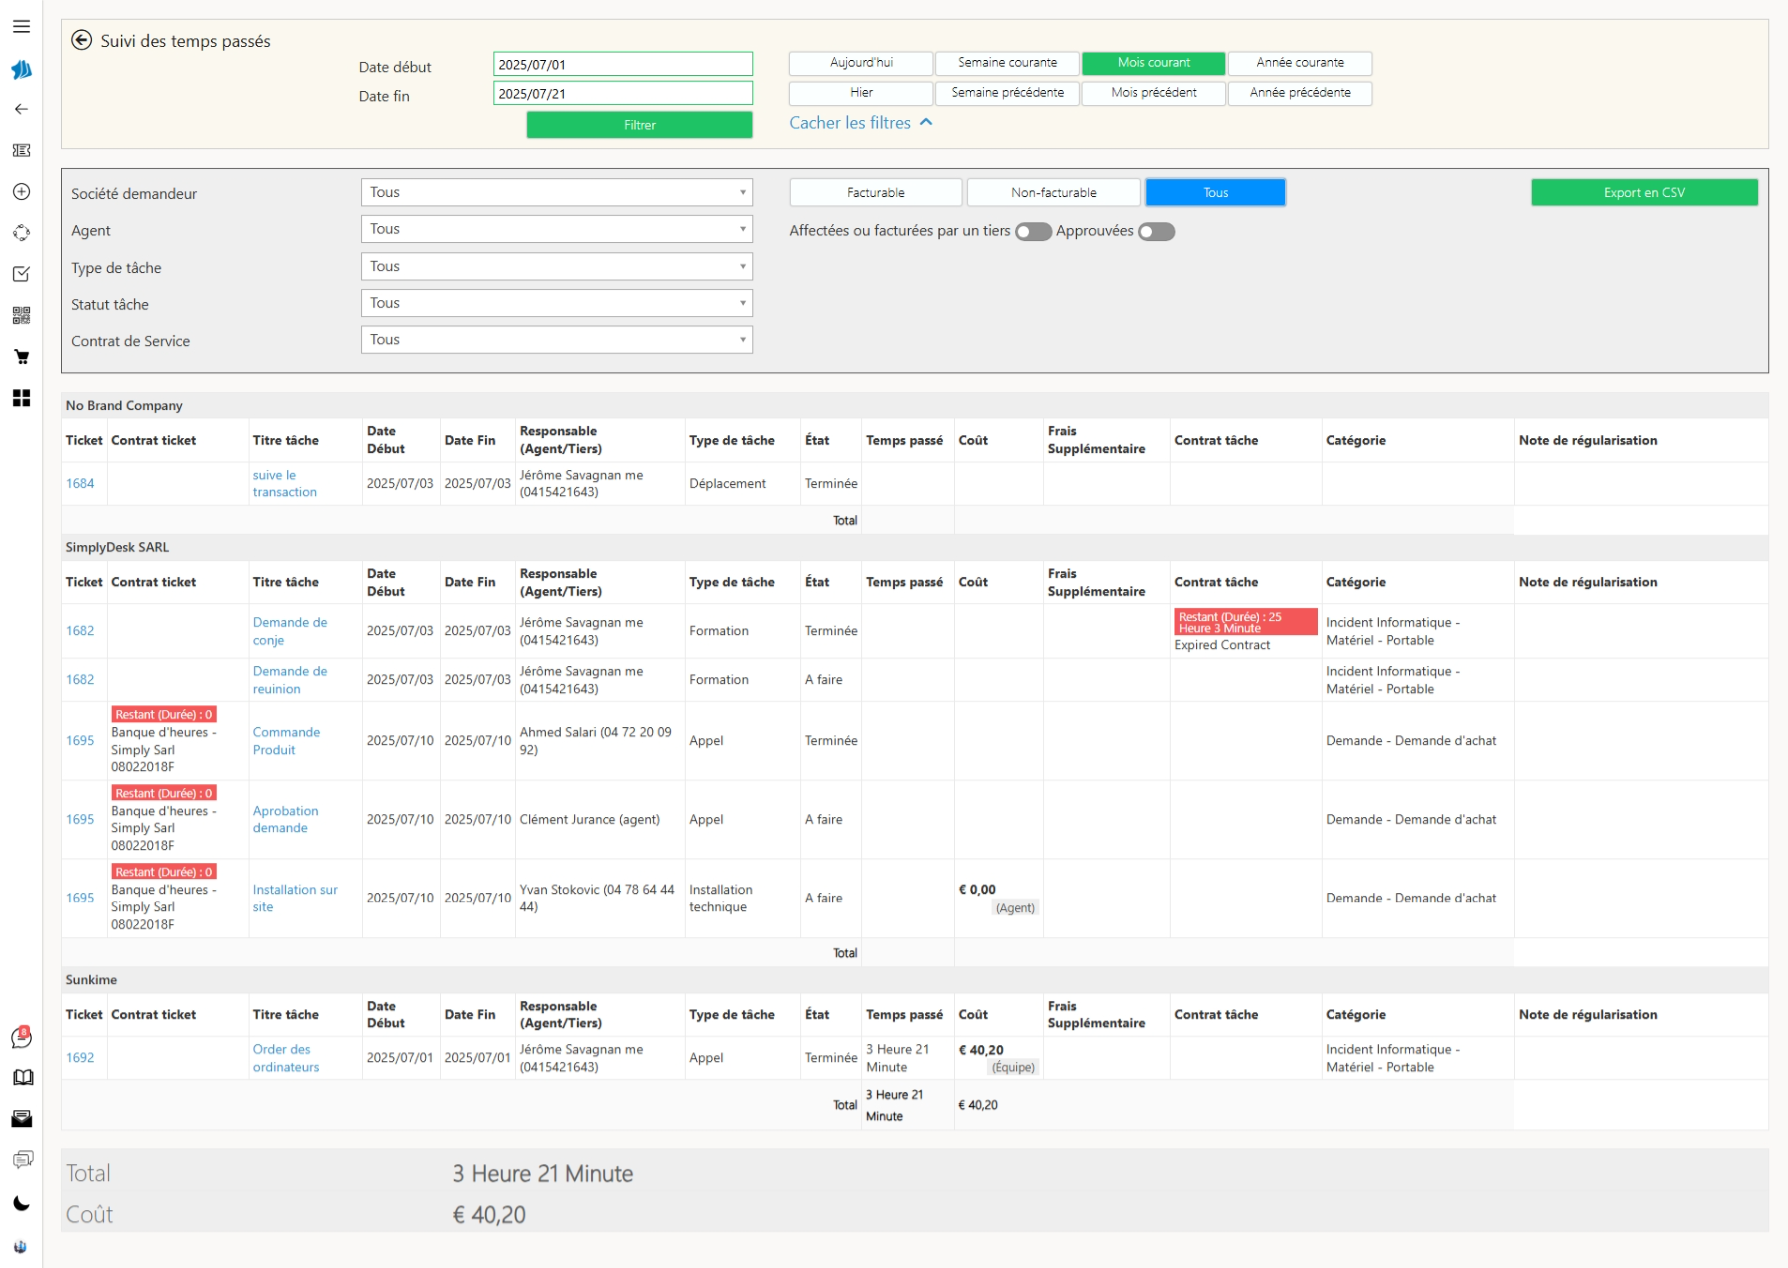Click the ticket icon in the sidebar

pos(21,150)
